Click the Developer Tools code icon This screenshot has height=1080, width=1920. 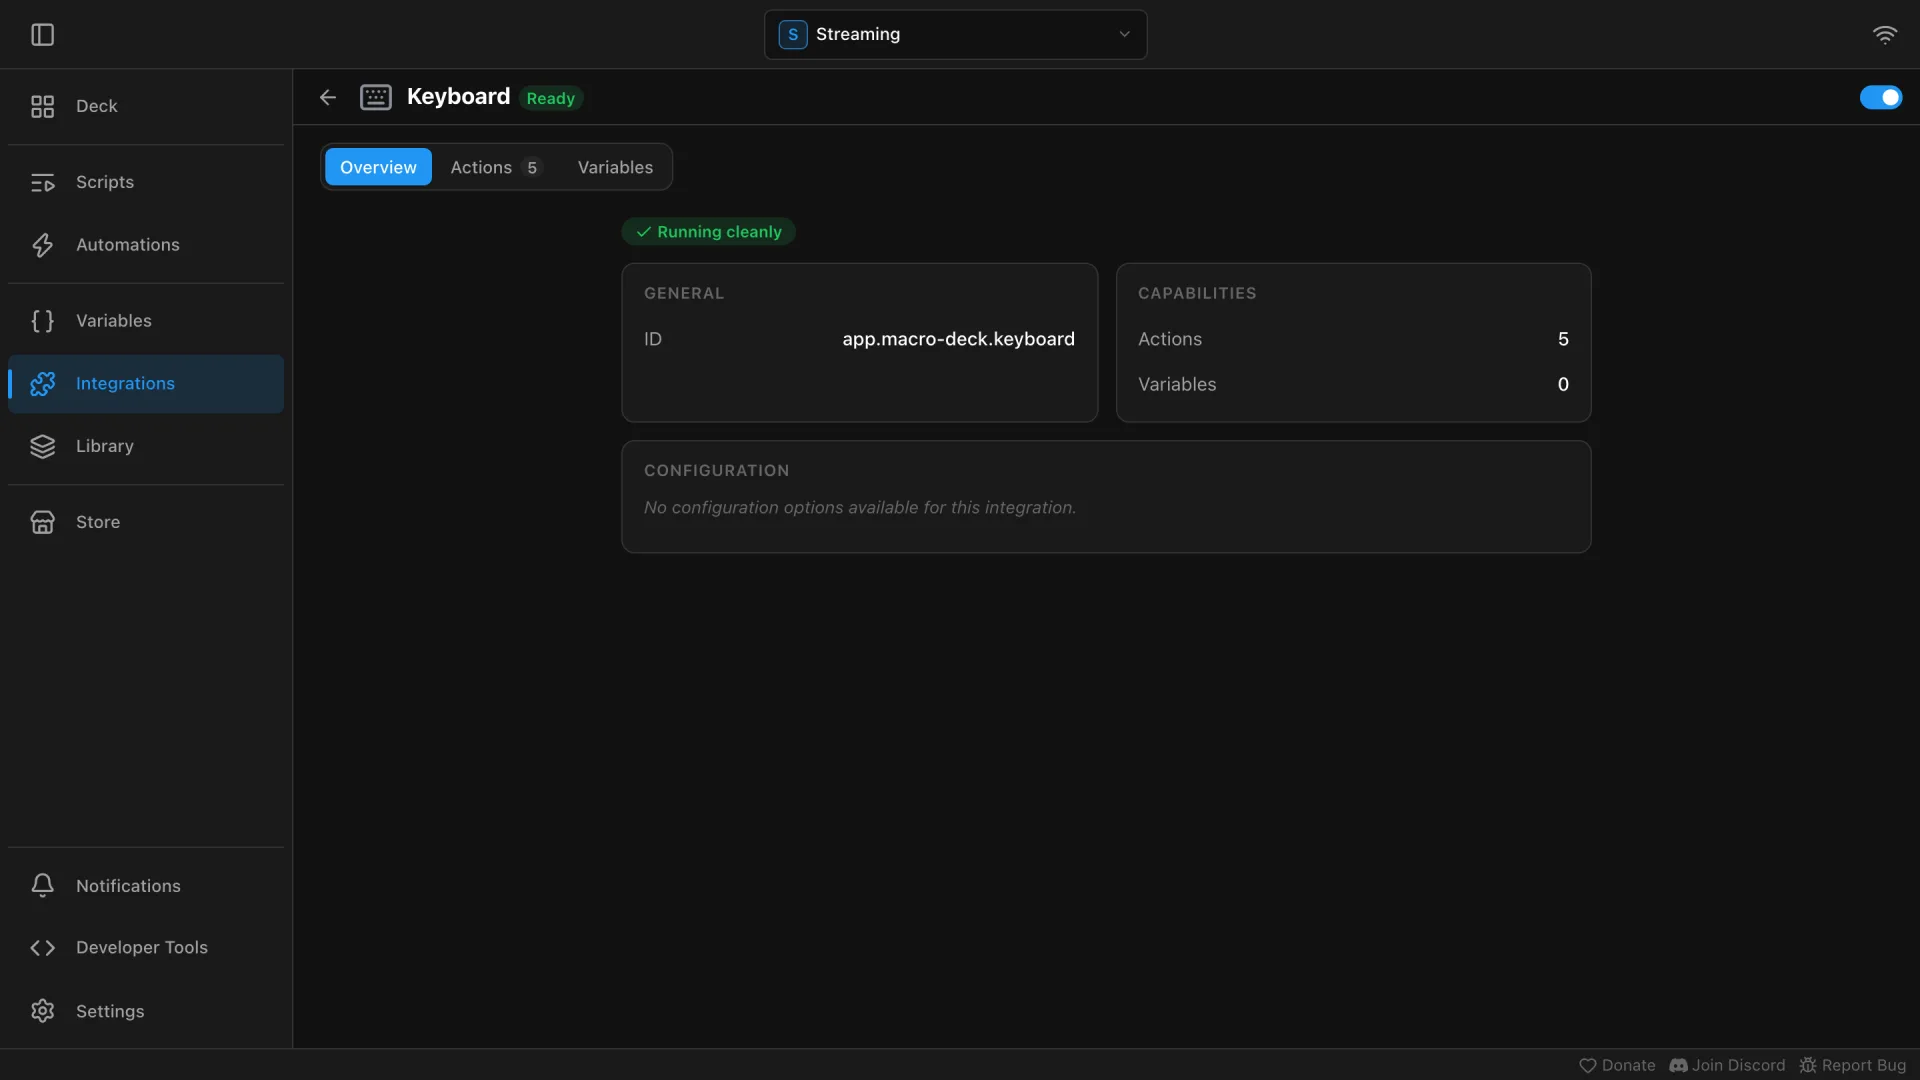42,948
